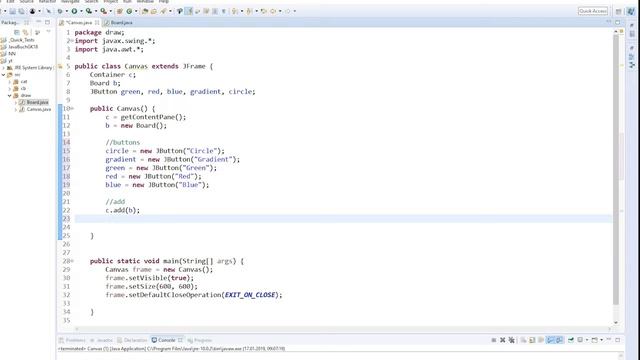Toggle the highlighted Mark Occurrences toolbar button
This screenshot has height=360, width=640.
pos(189,11)
